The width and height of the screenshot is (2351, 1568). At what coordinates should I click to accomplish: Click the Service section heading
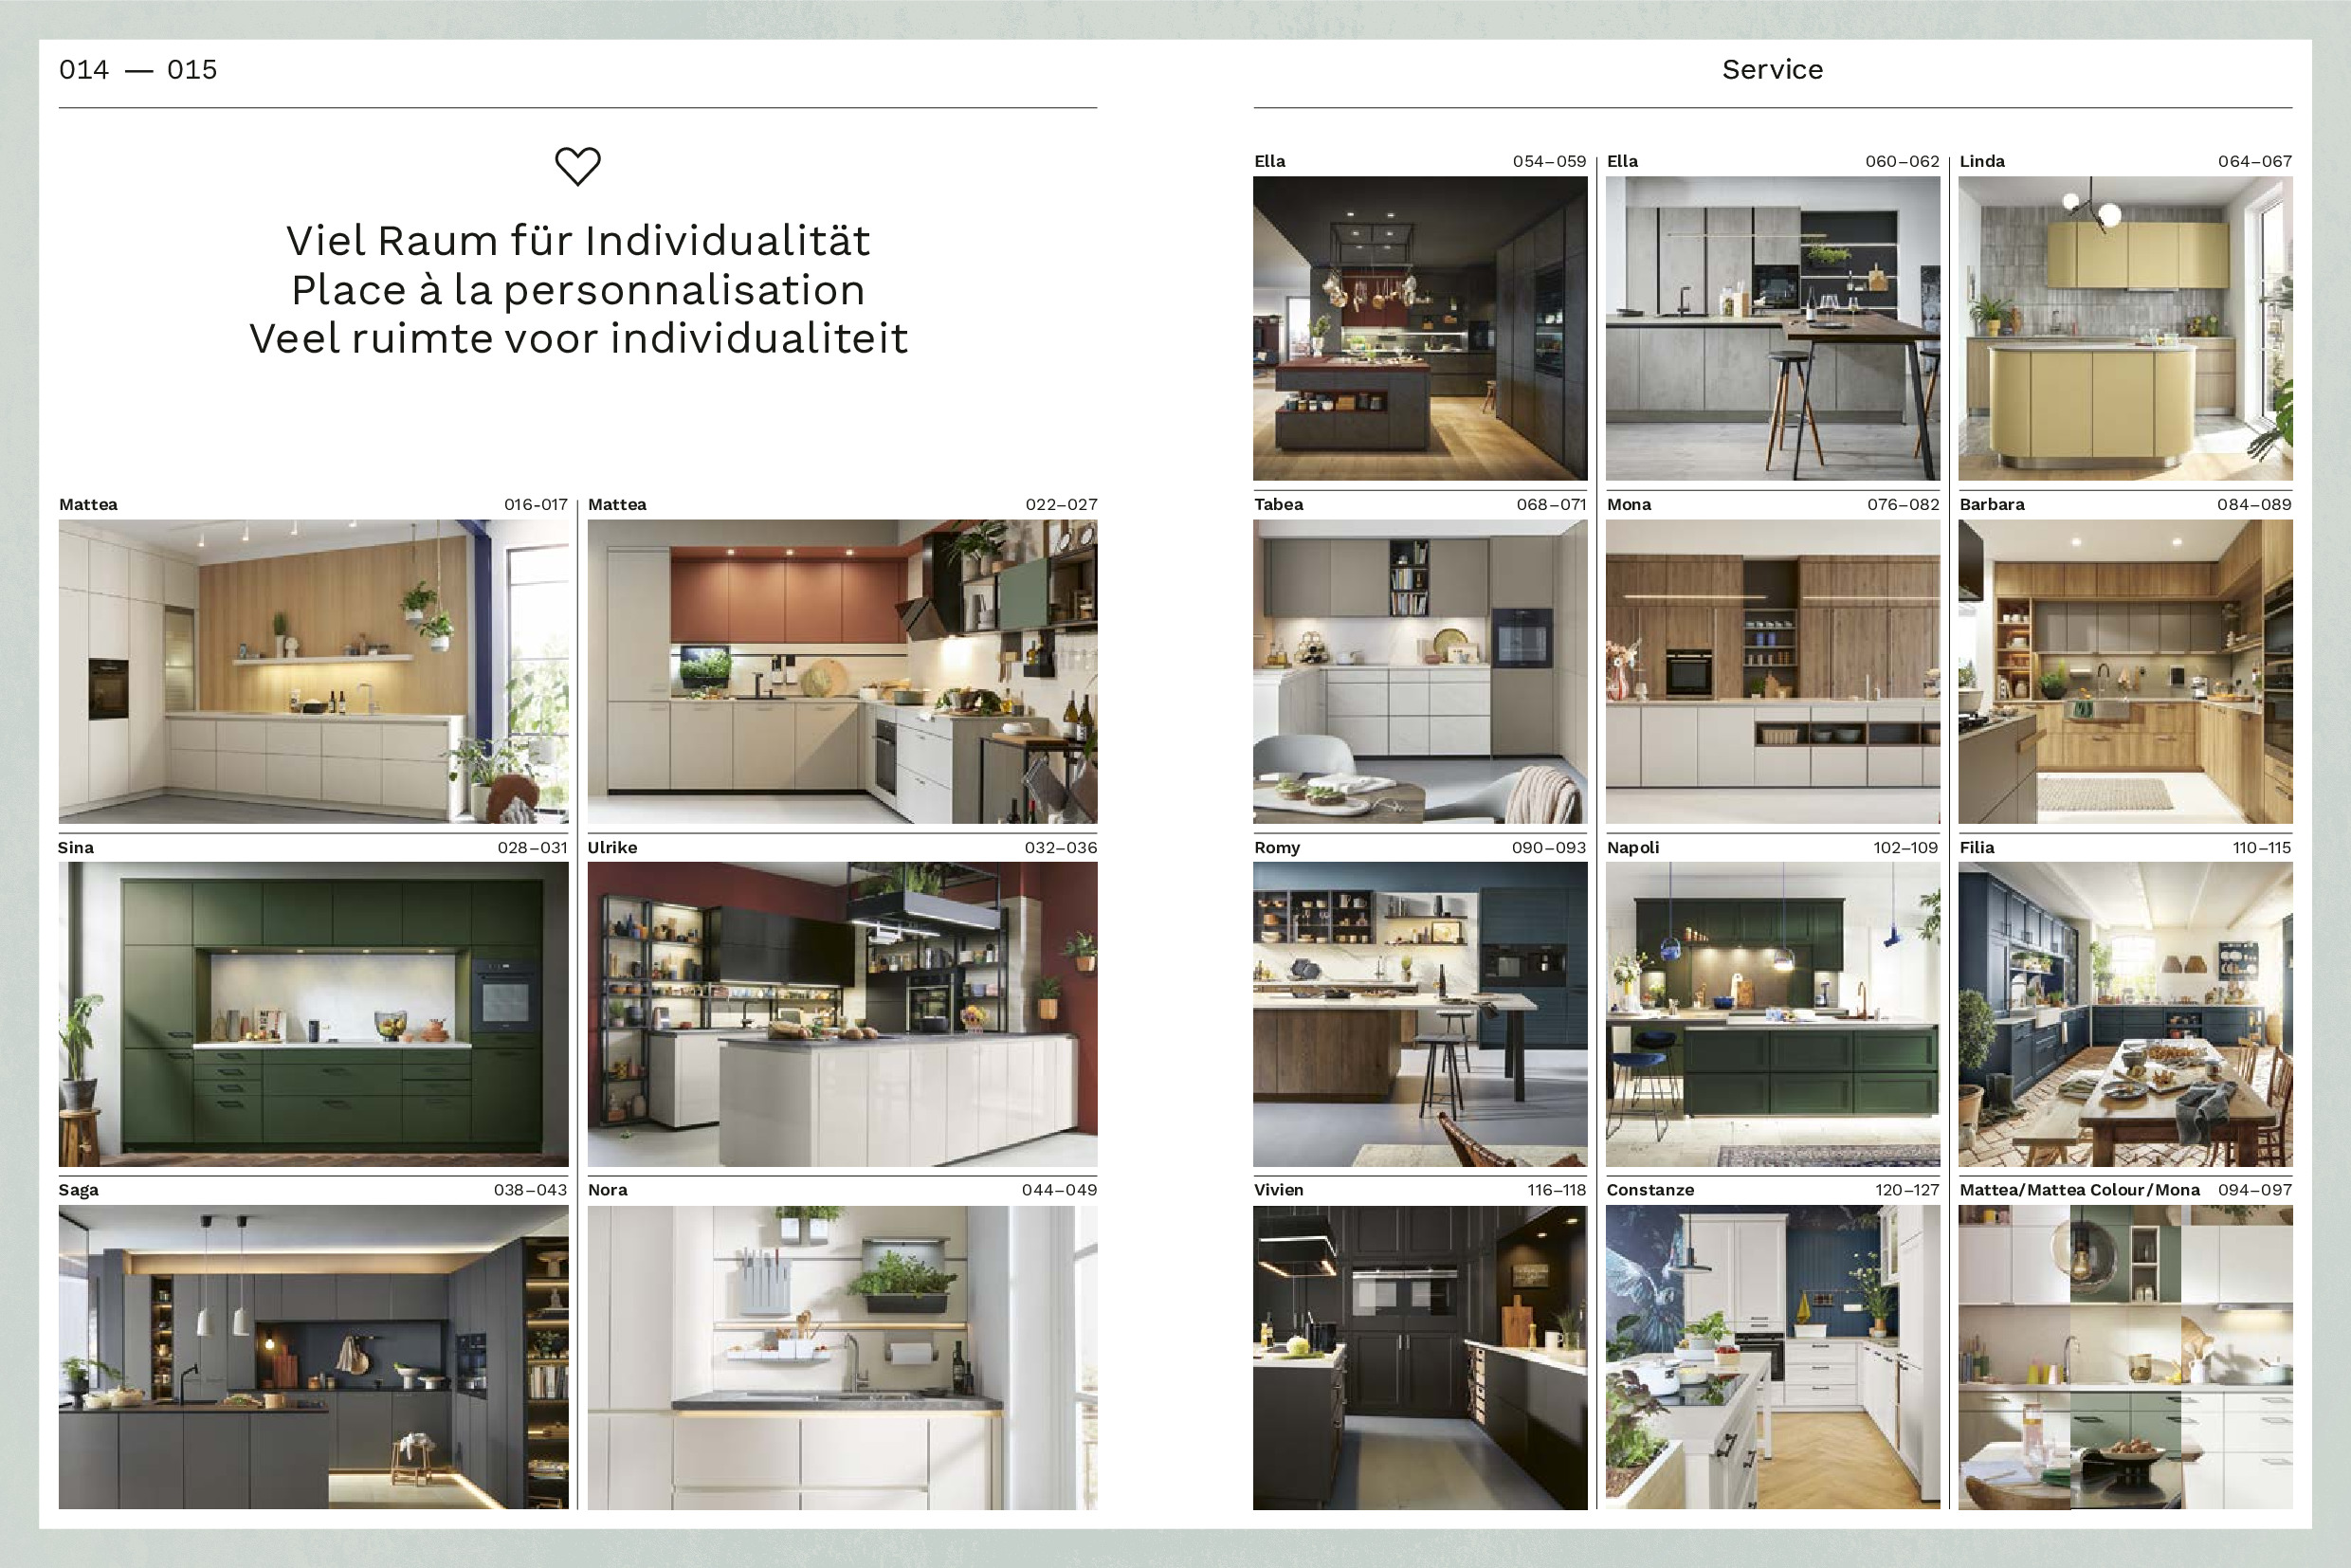1772,69
